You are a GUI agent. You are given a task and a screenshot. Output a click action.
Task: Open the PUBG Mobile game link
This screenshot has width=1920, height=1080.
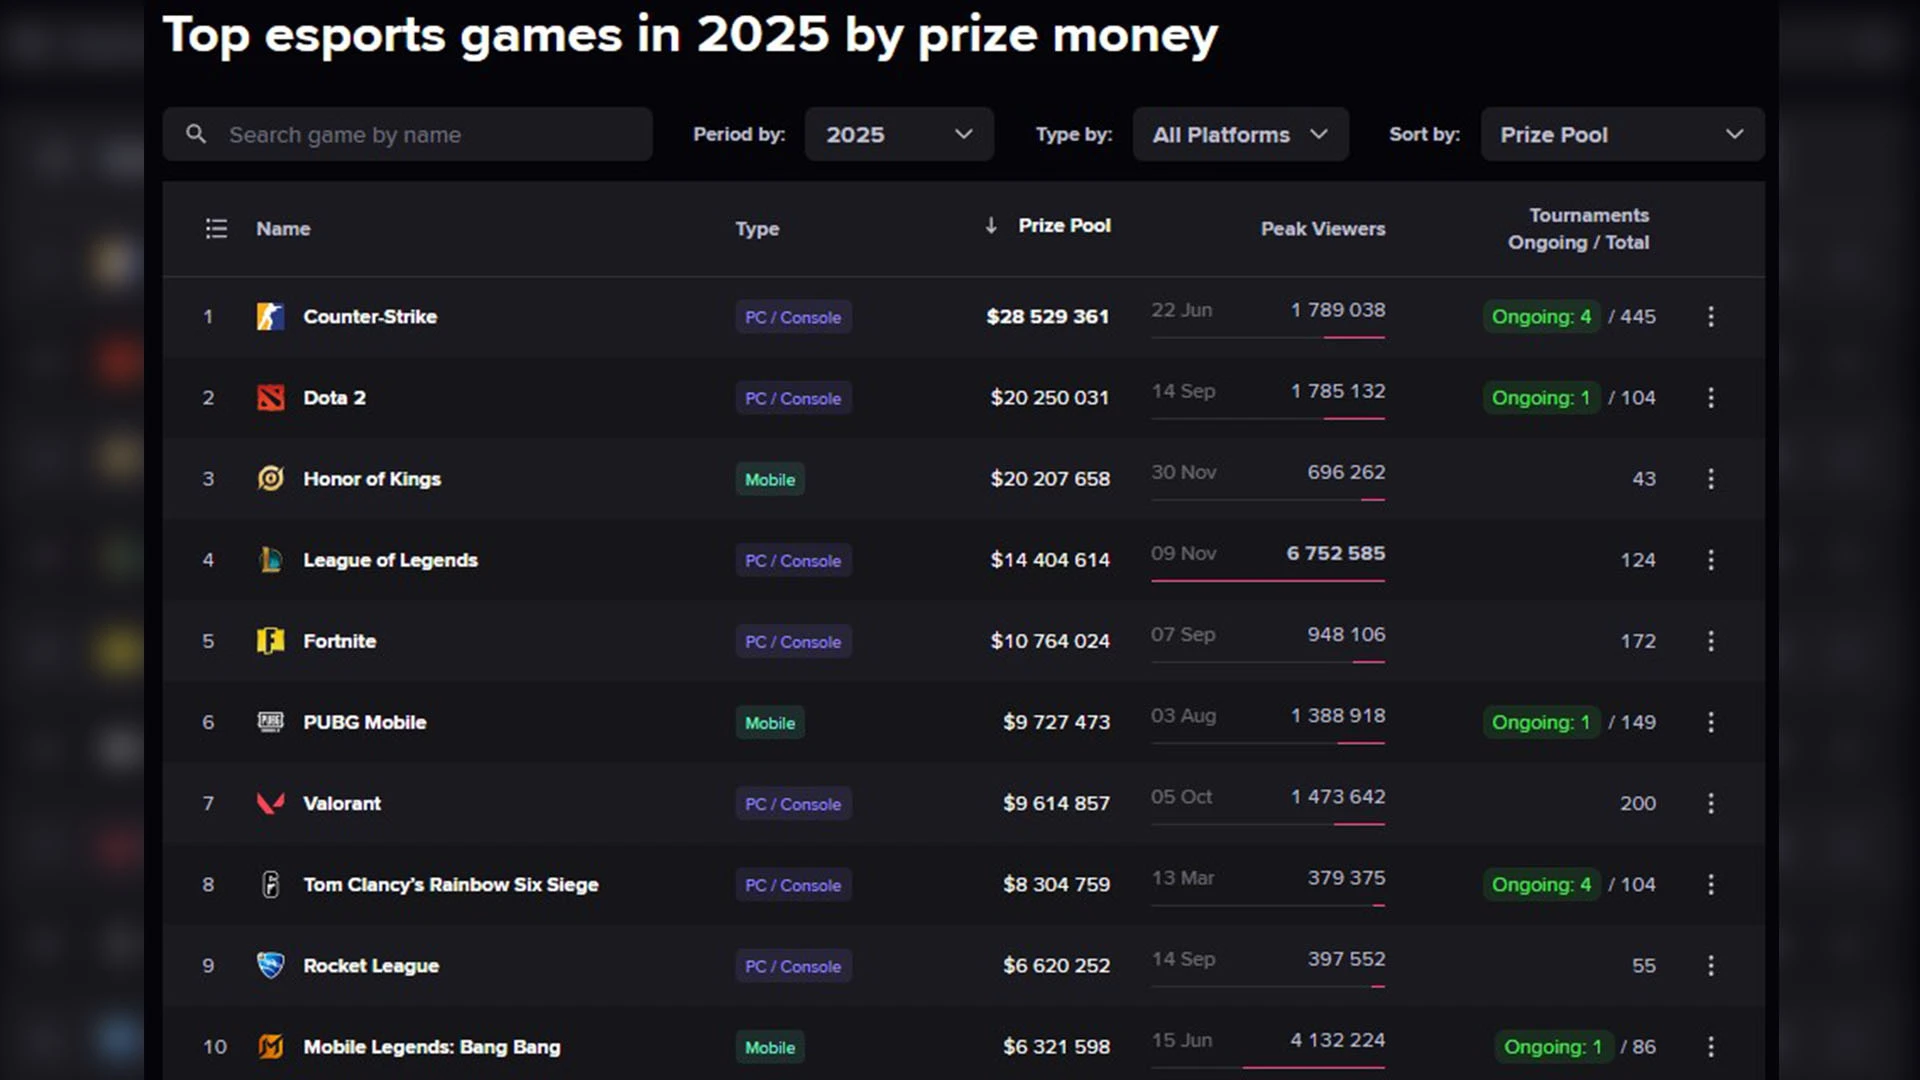point(364,722)
